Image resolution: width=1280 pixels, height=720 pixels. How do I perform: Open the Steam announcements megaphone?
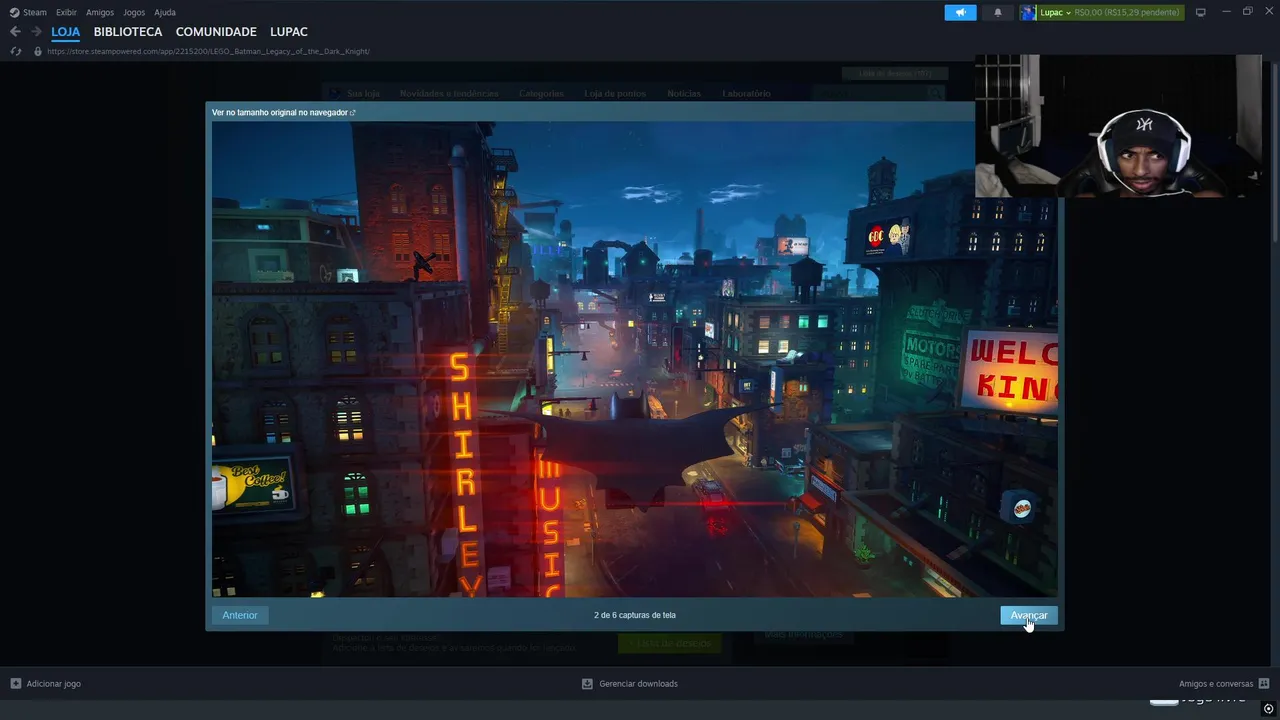(960, 12)
